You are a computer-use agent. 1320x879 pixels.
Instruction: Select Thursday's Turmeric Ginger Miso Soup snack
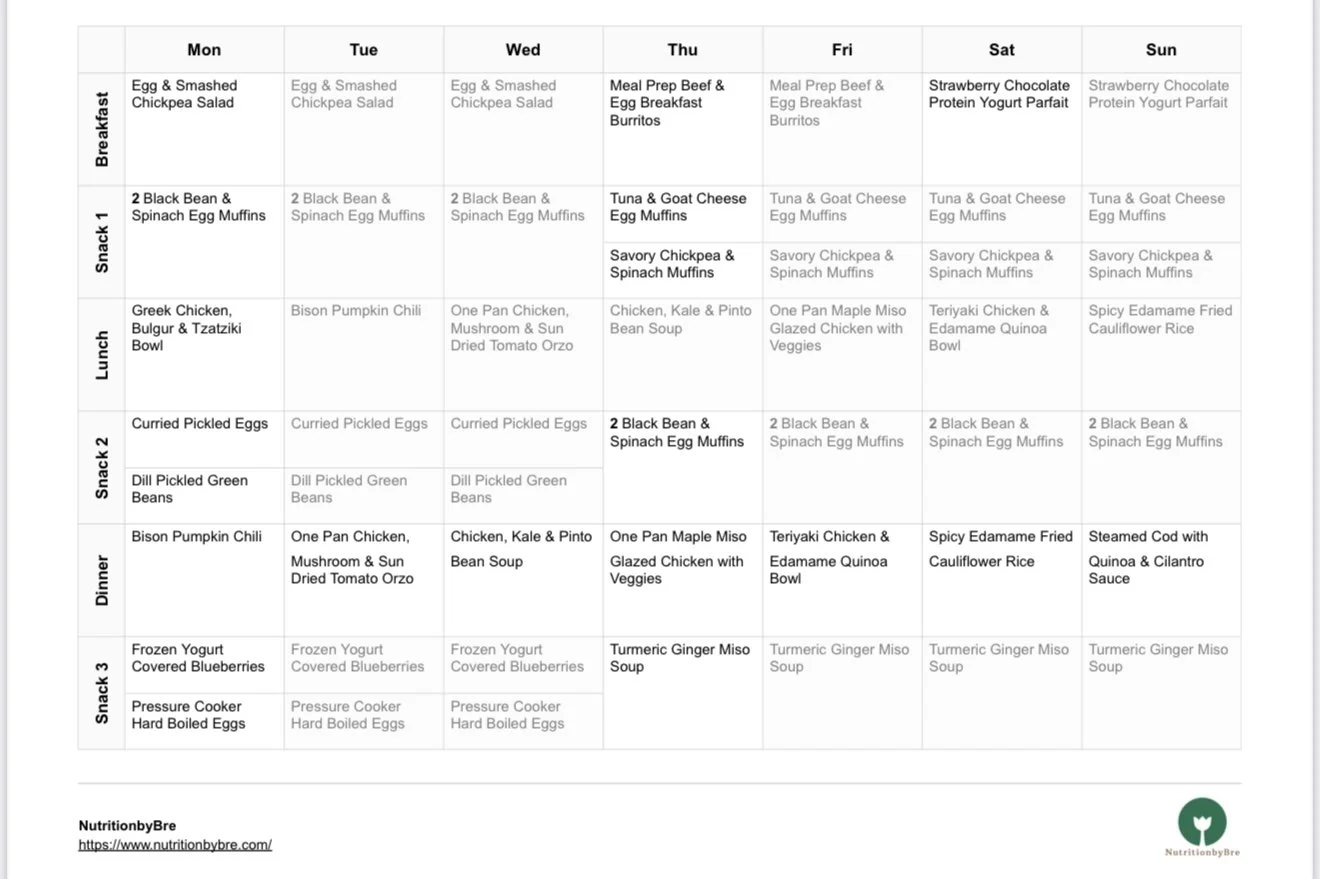[680, 658]
